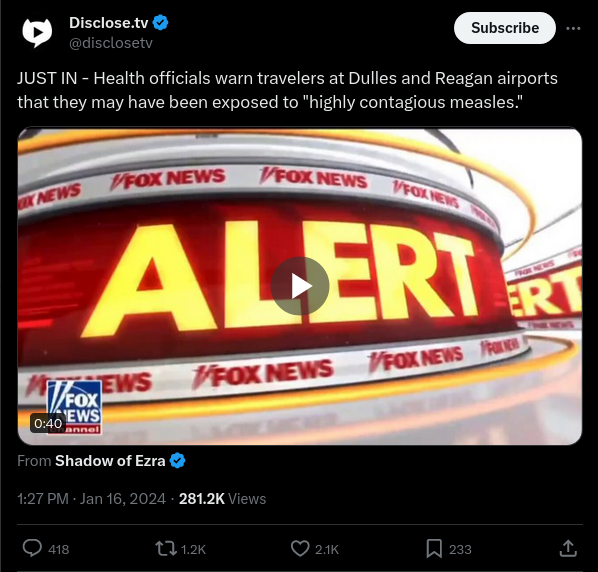Reply using the speech bubble icon
Screen dimensions: 598x572
(x=32, y=549)
